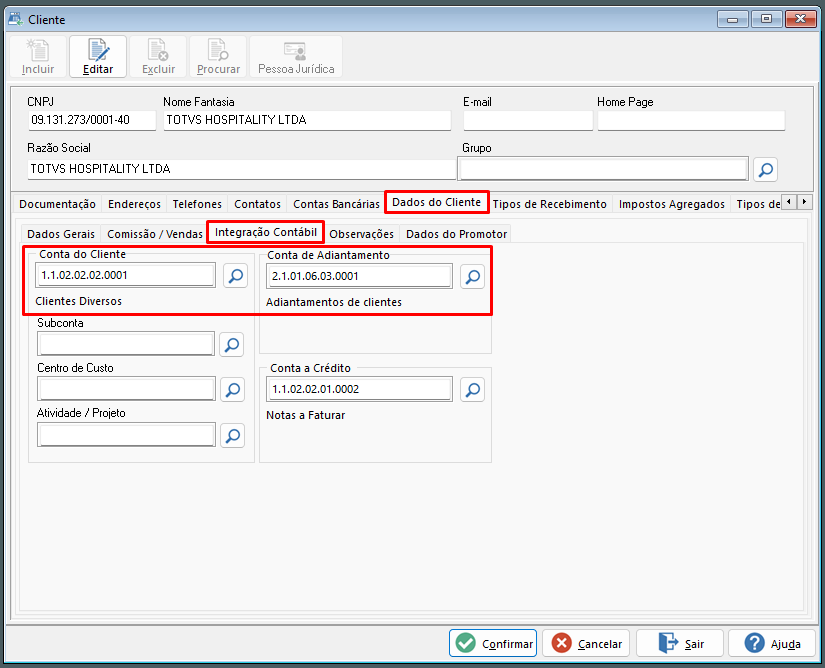
Task: Open the Comissão / Vendas subtab
Action: coord(155,234)
